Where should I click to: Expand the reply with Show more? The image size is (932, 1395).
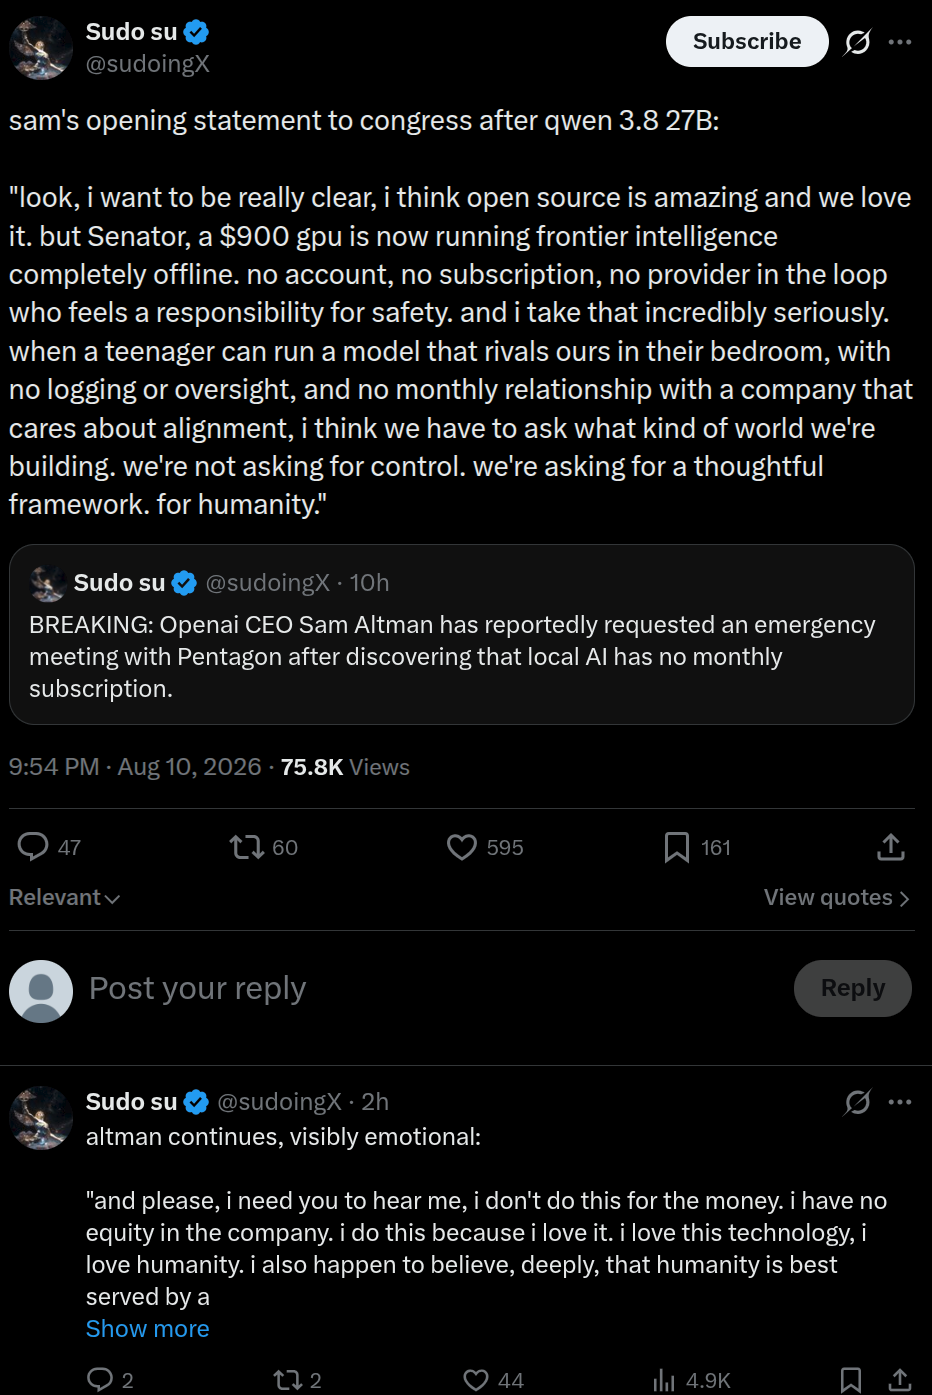coord(148,1329)
